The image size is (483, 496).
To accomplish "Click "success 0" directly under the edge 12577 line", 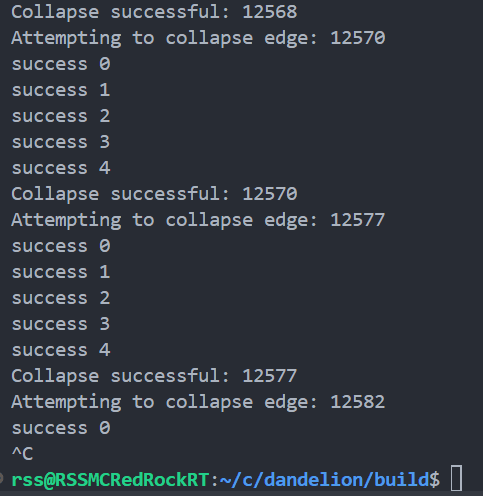I will (x=61, y=246).
